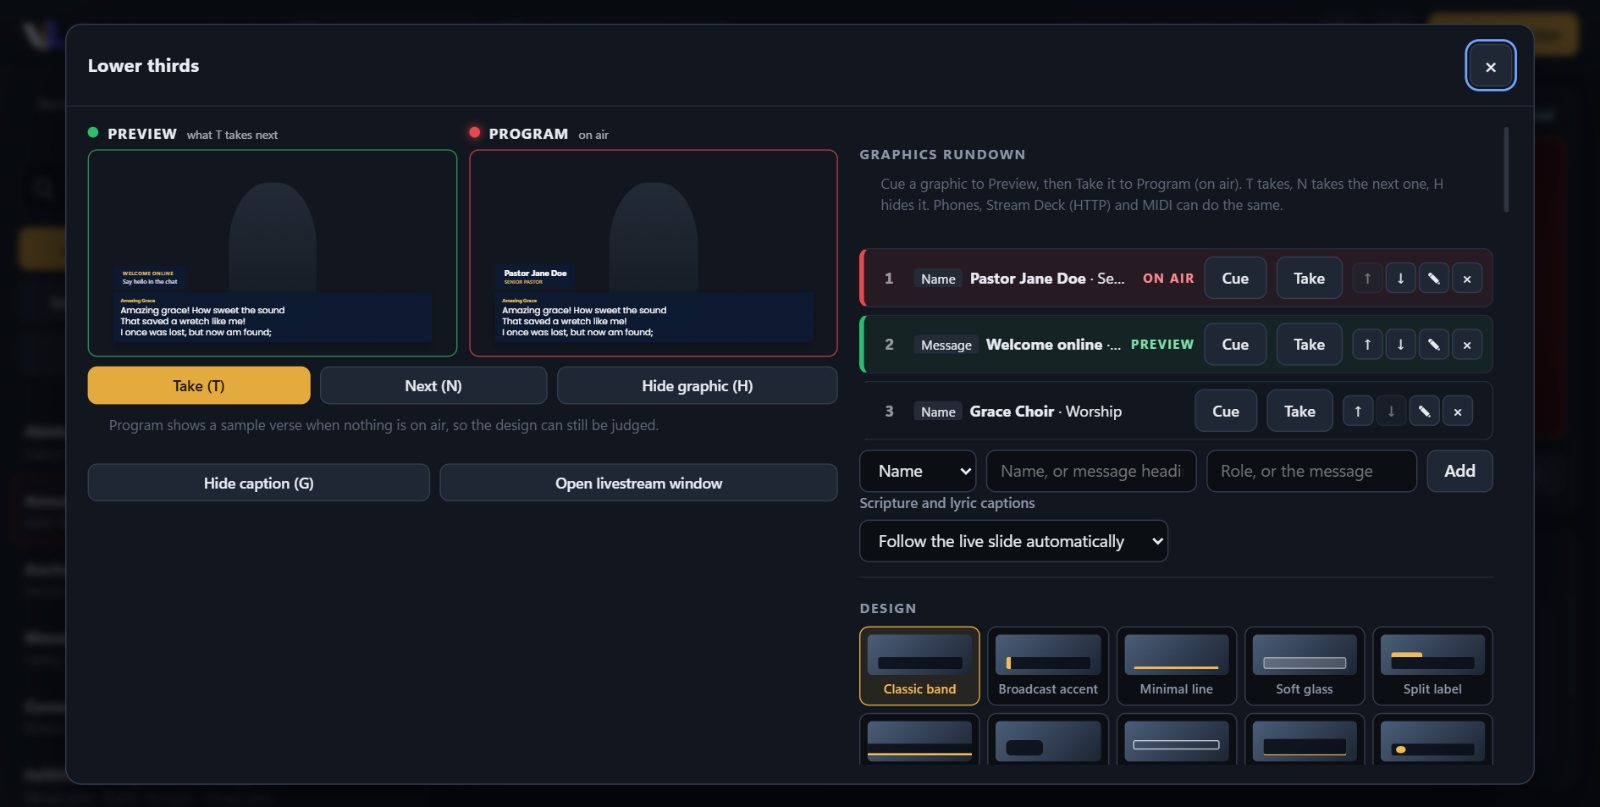Image resolution: width=1600 pixels, height=807 pixels.
Task: Click the Name tag in row 3
Action: click(x=938, y=412)
